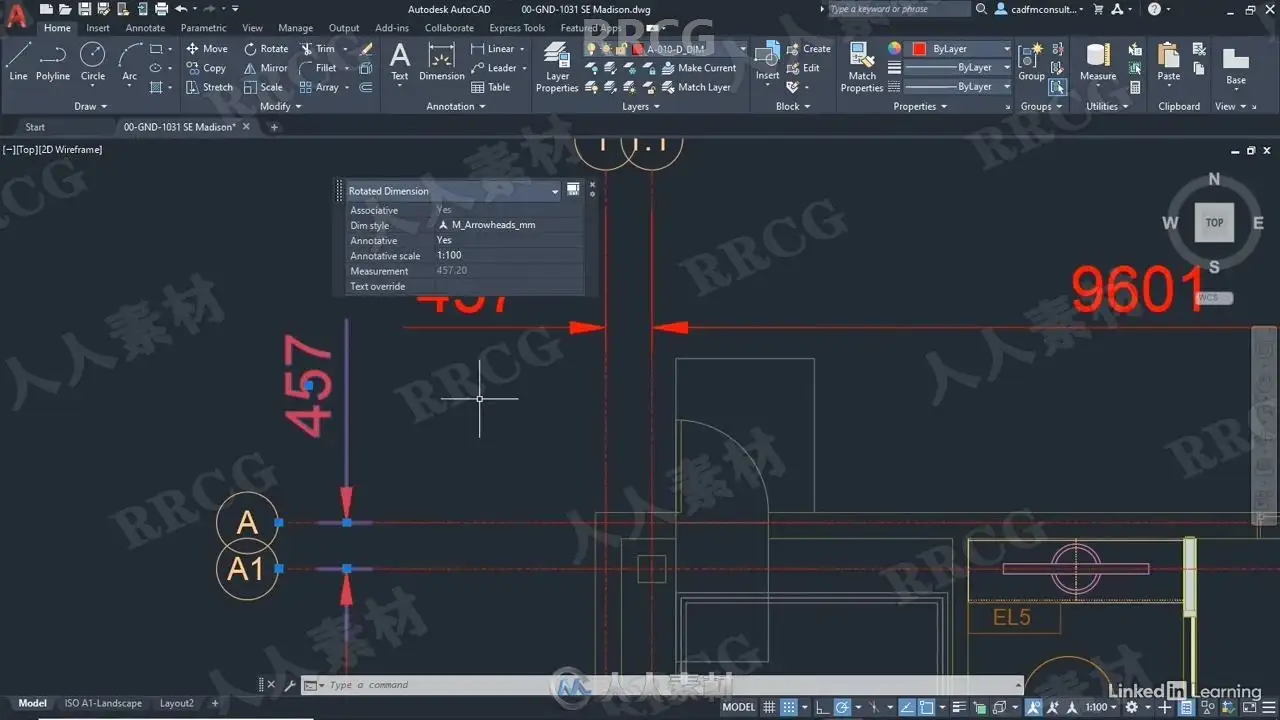The width and height of the screenshot is (1280, 720).
Task: Click the Group tool
Action: pyautogui.click(x=1031, y=61)
